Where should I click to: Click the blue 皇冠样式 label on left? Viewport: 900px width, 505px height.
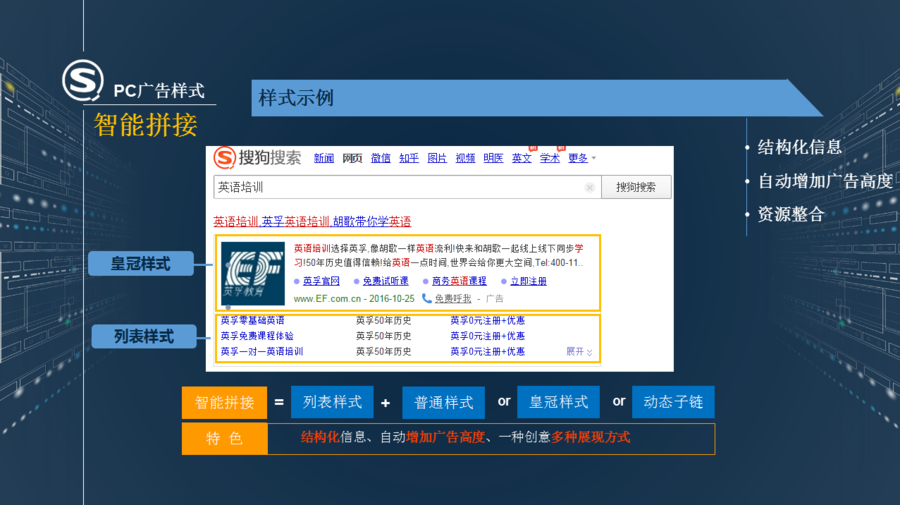click(x=140, y=265)
